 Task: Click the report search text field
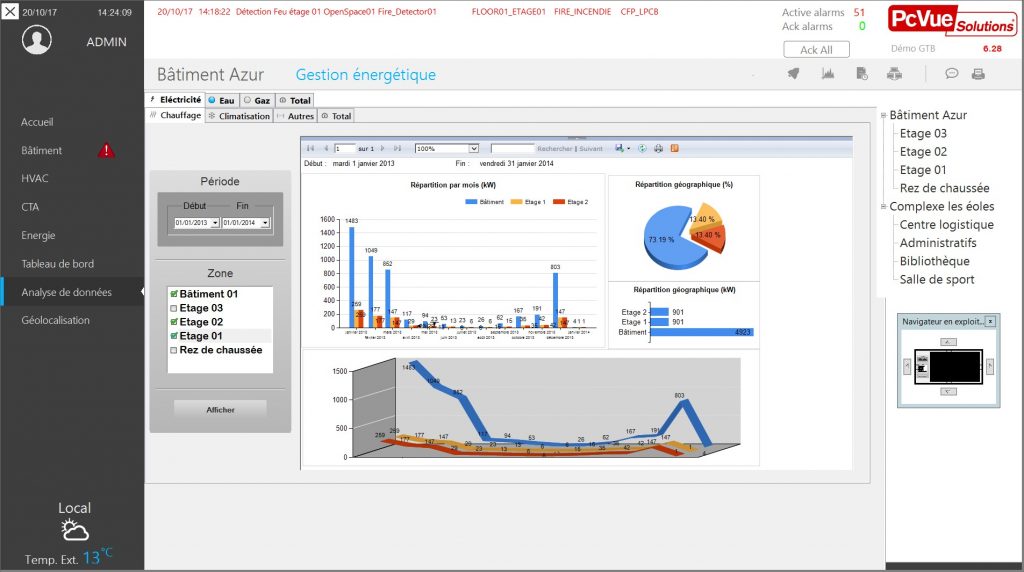tap(512, 148)
